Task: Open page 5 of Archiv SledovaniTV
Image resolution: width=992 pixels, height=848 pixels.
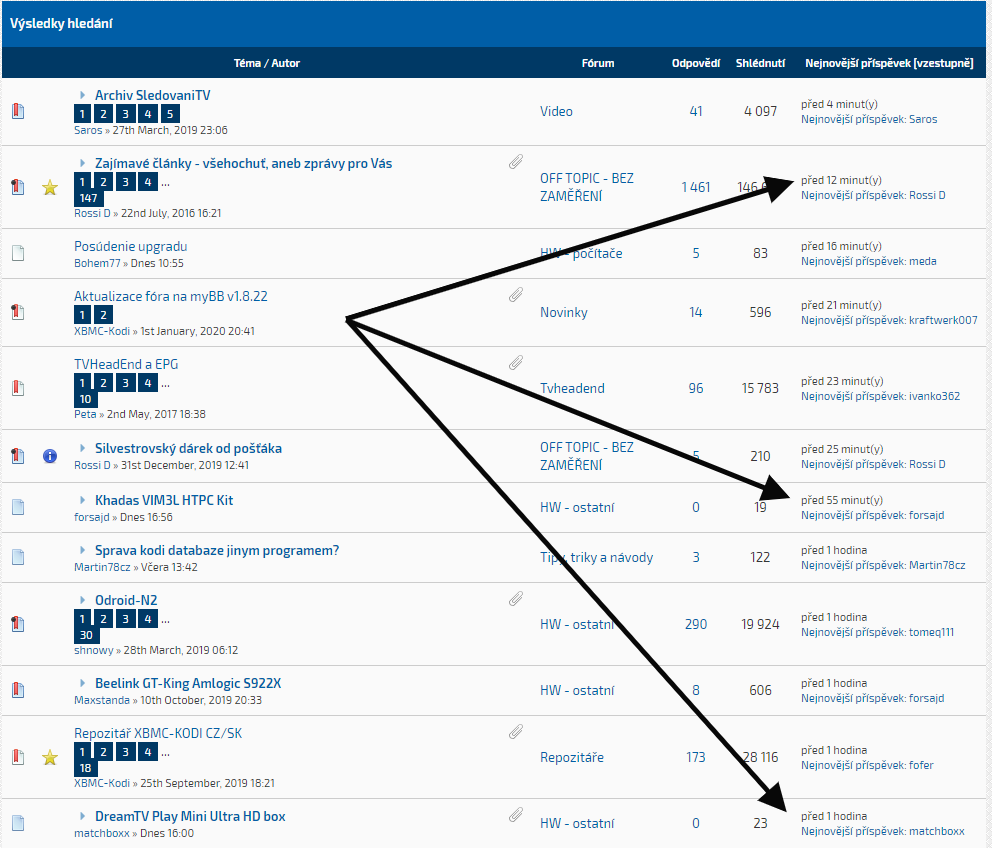Action: 171,114
